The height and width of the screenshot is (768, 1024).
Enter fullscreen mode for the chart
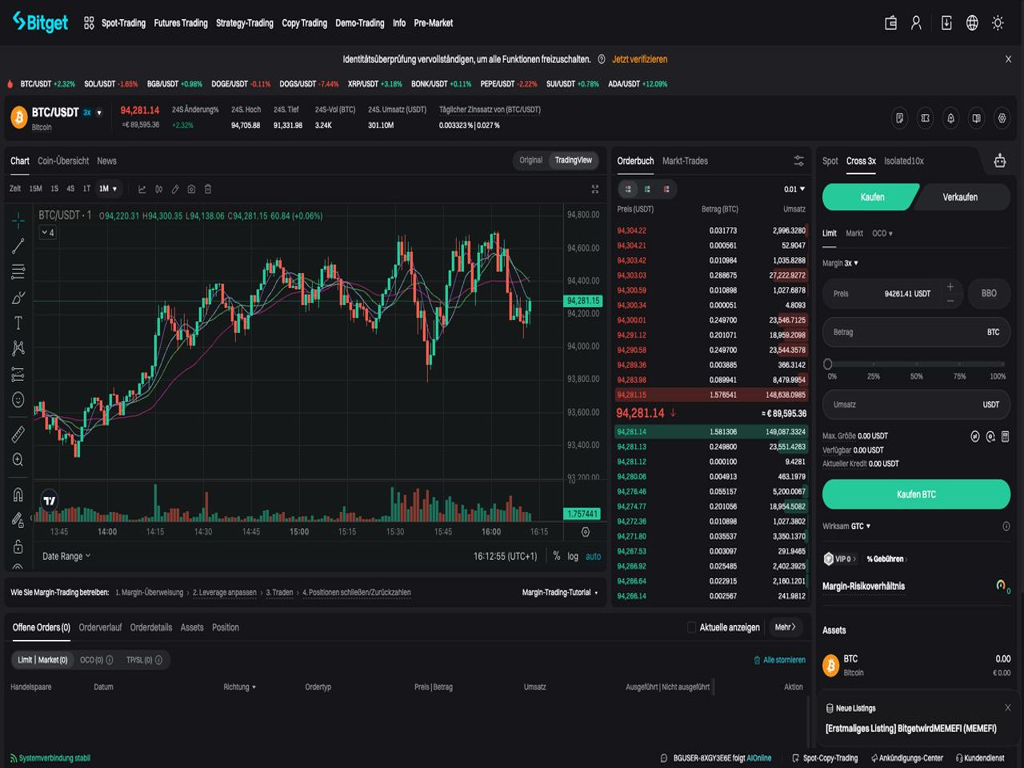(595, 189)
